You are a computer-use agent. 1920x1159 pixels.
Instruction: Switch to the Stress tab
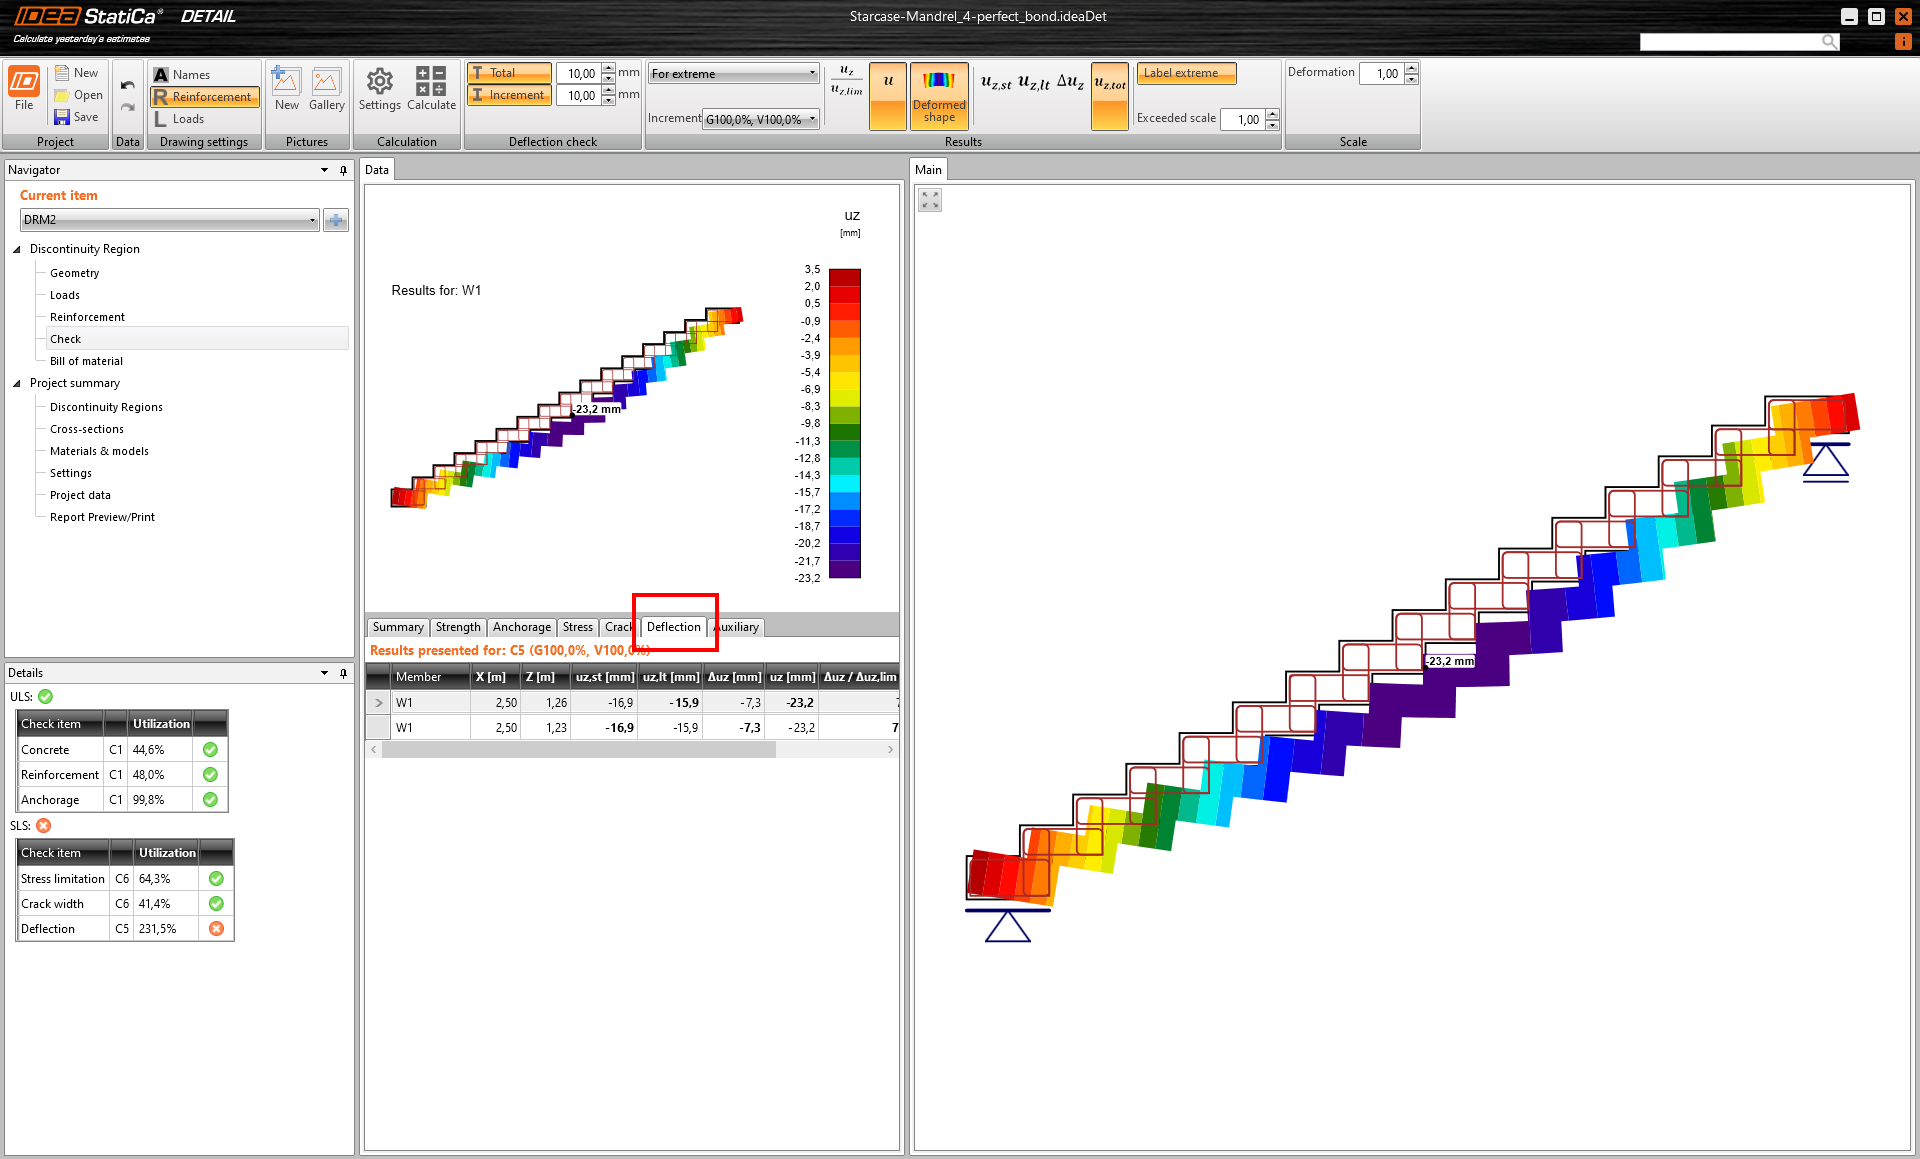pos(577,627)
